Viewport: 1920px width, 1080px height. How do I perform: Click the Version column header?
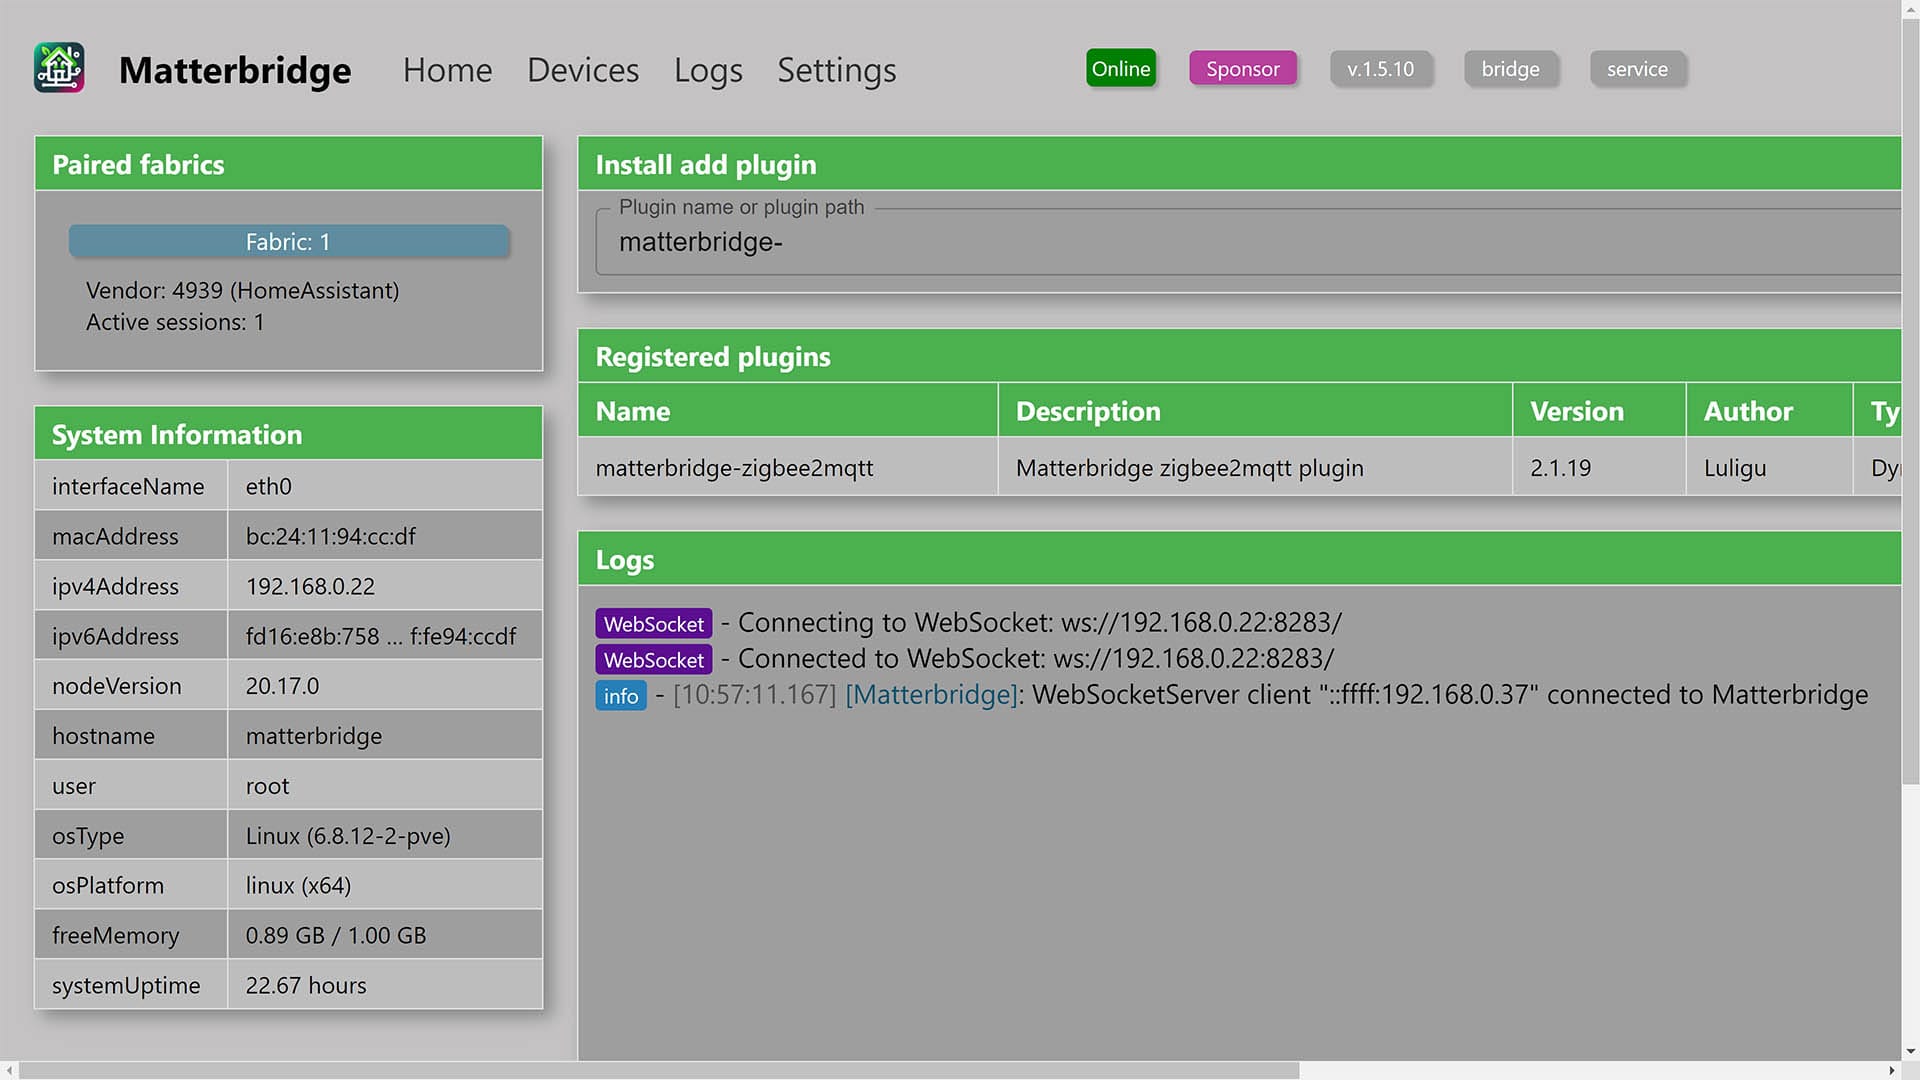click(x=1576, y=411)
